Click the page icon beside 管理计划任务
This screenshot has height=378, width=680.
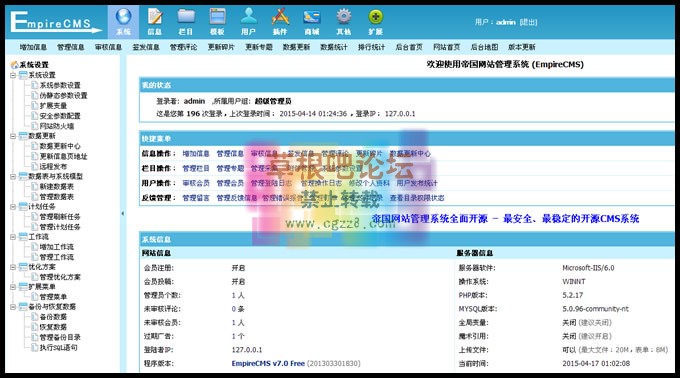(x=35, y=227)
